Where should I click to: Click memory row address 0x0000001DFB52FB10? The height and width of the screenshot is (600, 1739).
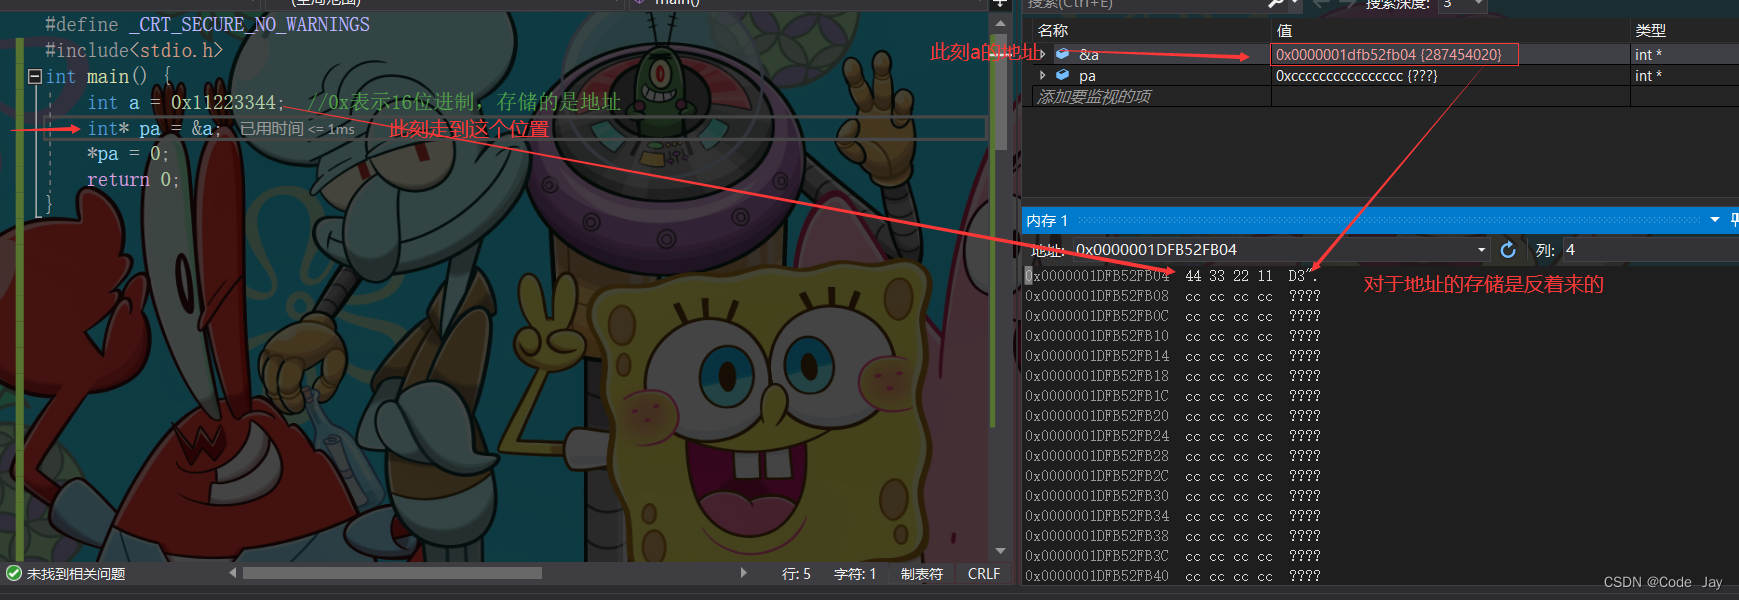(1097, 336)
